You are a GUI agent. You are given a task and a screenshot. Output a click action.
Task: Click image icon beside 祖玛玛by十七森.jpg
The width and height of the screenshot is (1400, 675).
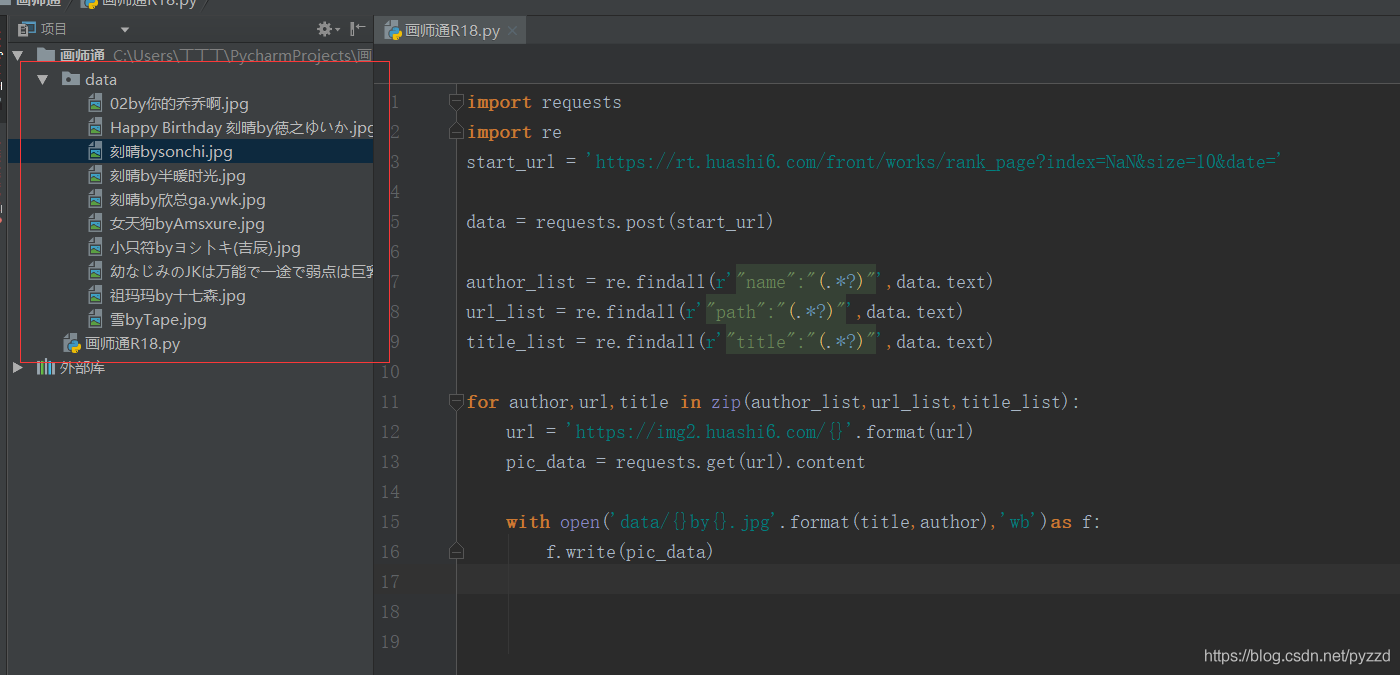point(95,295)
